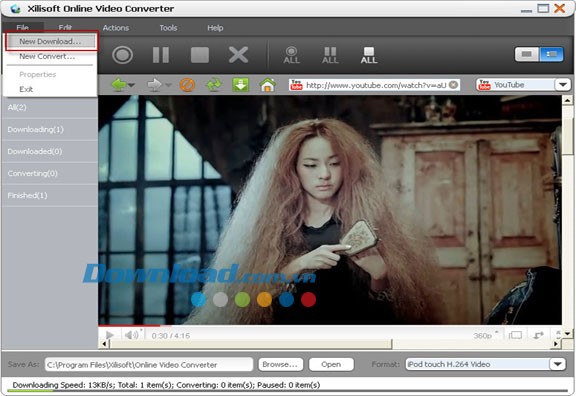Click the video play button
This screenshot has width=576, height=396.
click(109, 335)
